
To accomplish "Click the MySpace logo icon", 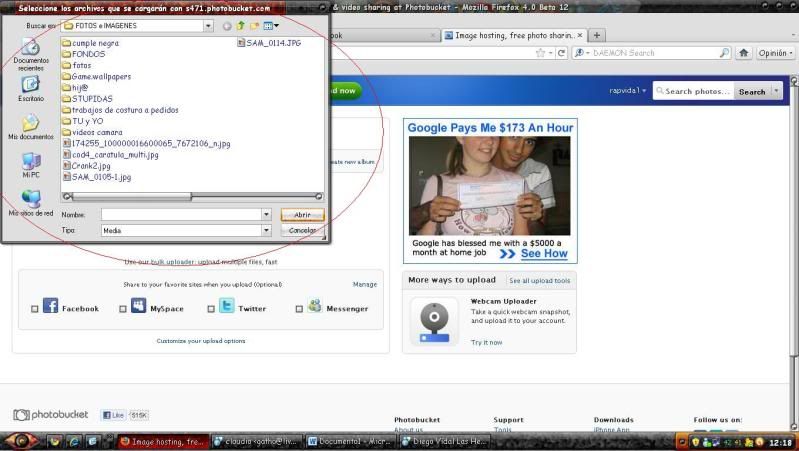I will click(139, 306).
